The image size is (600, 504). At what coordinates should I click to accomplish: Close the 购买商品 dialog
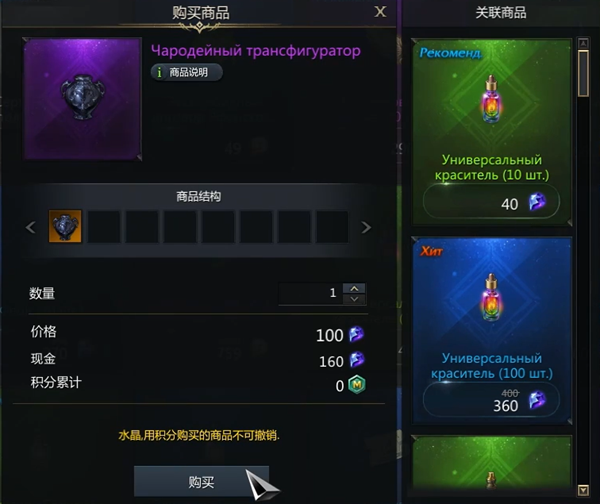point(380,11)
